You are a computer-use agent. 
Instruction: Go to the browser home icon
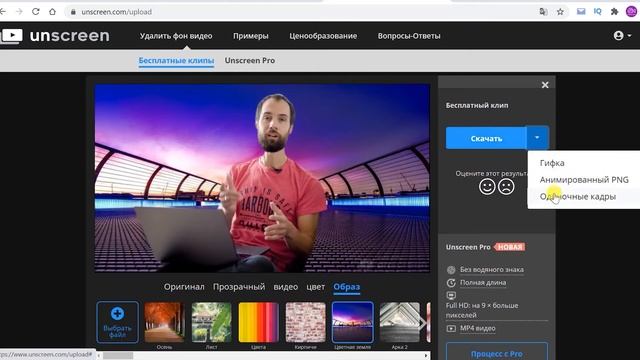click(52, 12)
